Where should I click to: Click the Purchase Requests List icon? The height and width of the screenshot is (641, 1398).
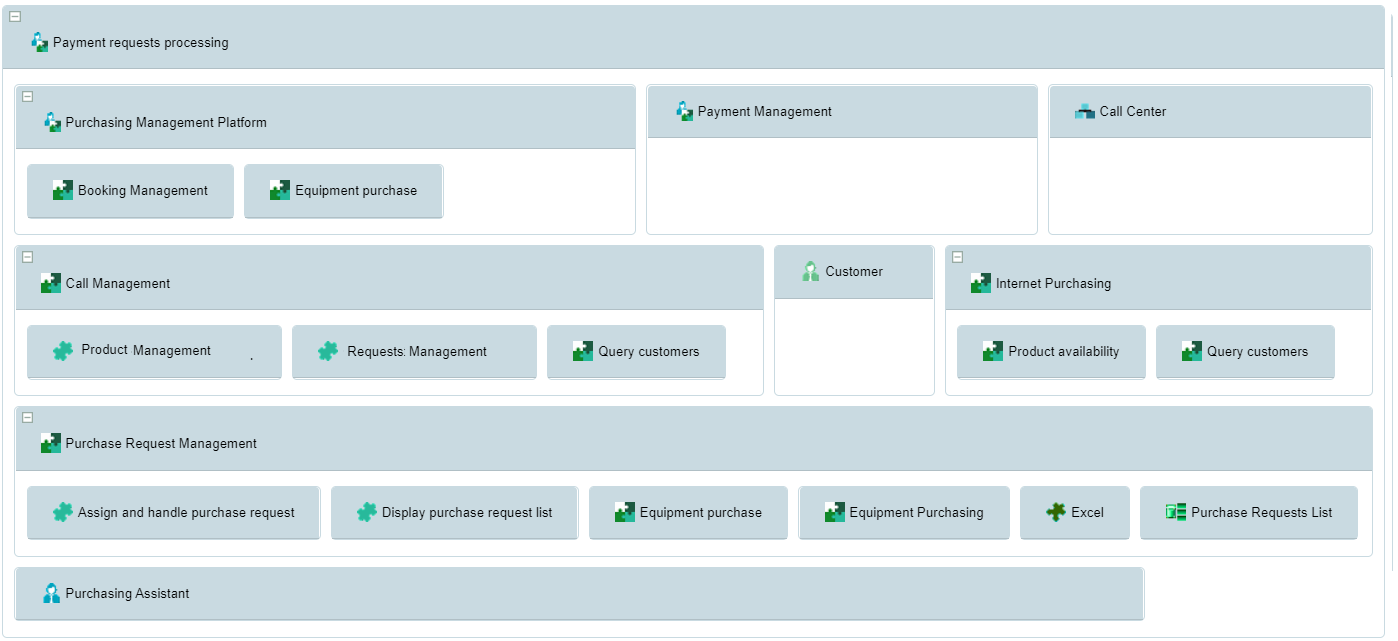pos(1175,512)
